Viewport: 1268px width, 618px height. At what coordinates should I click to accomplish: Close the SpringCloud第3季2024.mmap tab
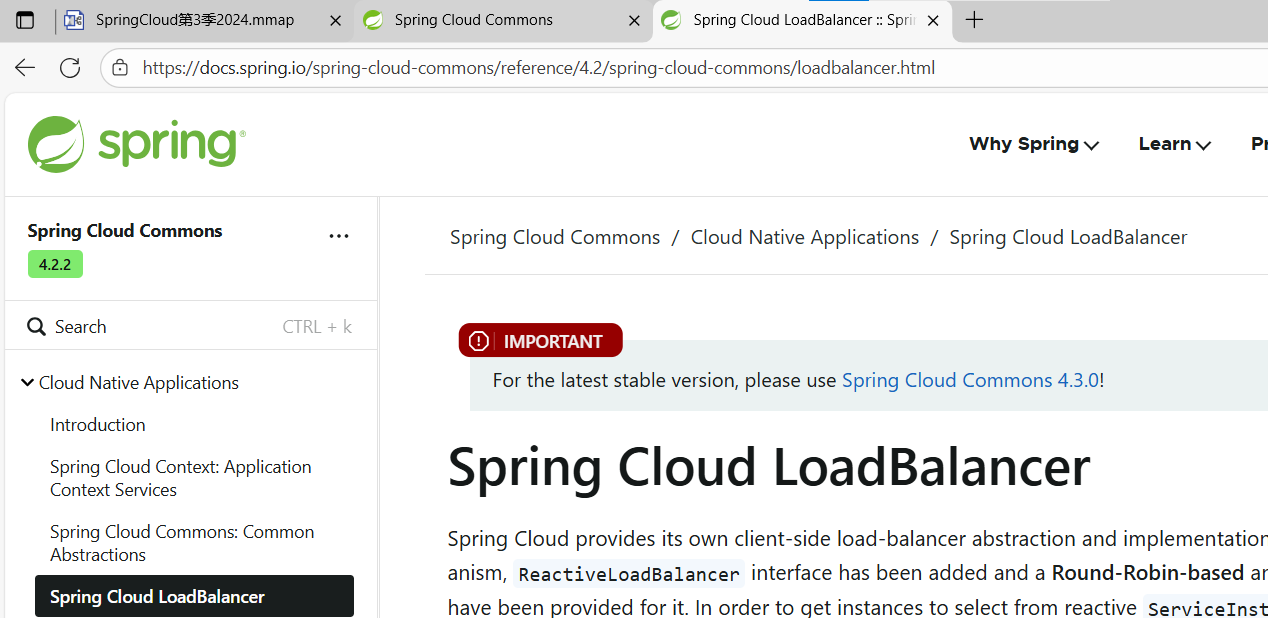(x=335, y=20)
